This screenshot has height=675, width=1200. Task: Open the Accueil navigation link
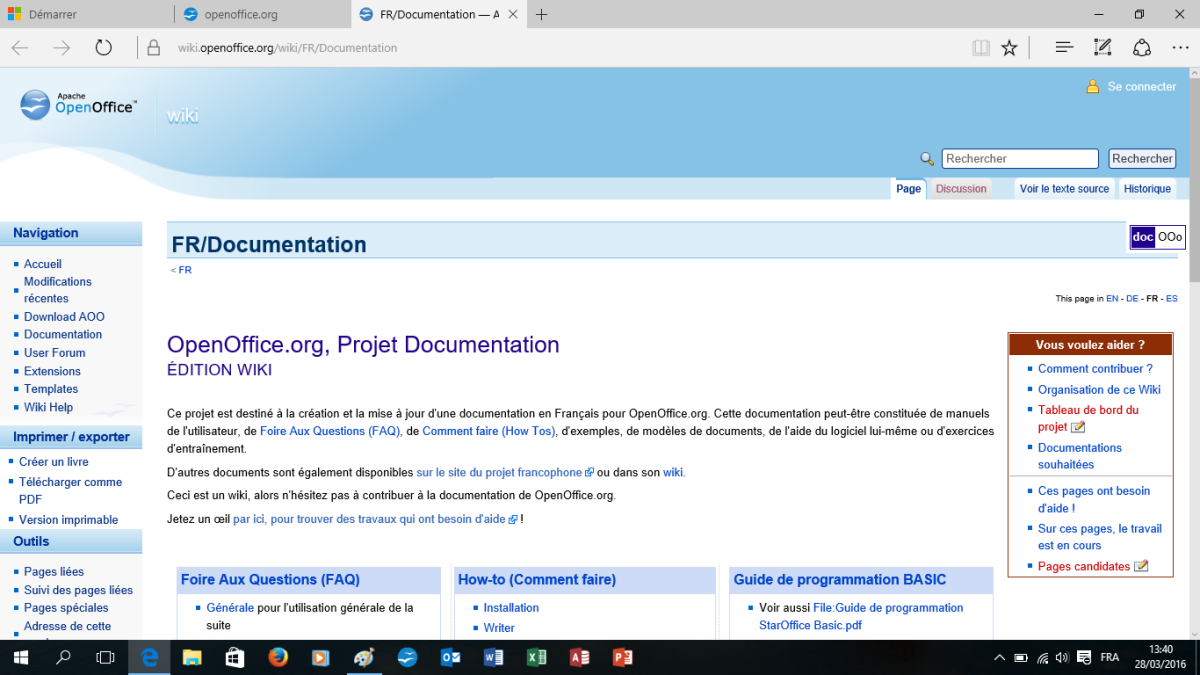(x=43, y=264)
